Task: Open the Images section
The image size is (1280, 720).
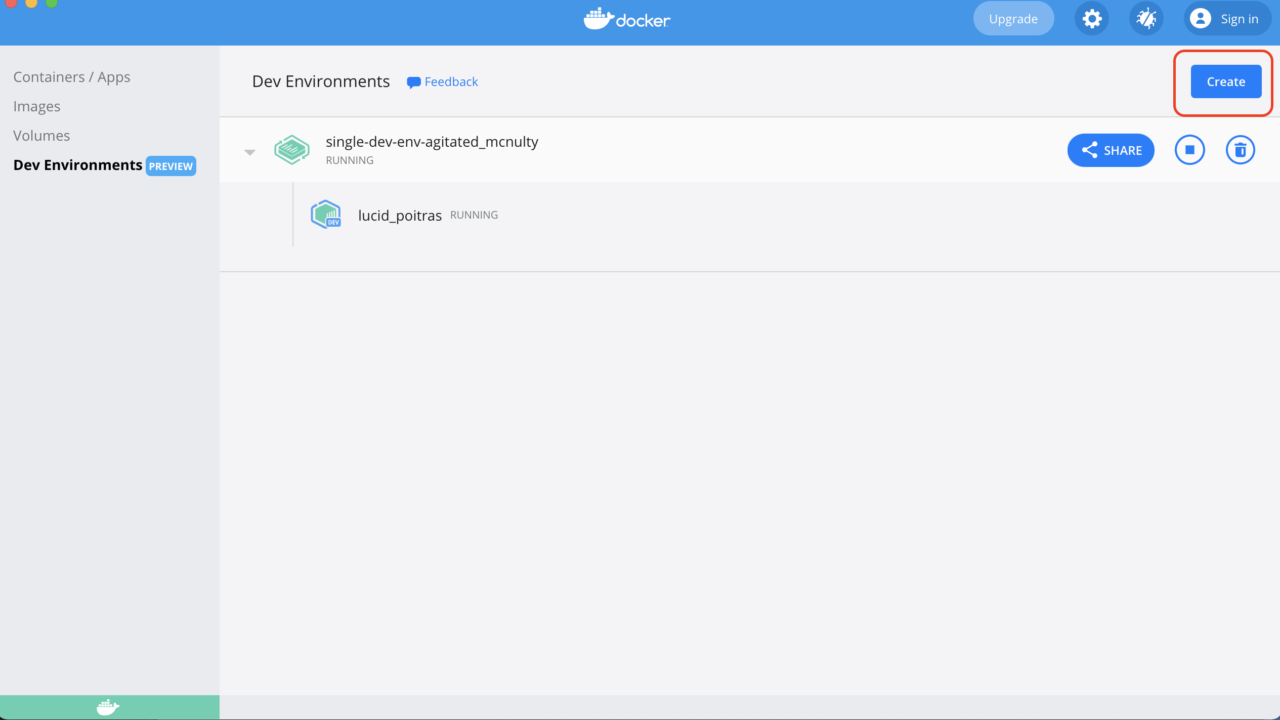Action: coord(36,106)
